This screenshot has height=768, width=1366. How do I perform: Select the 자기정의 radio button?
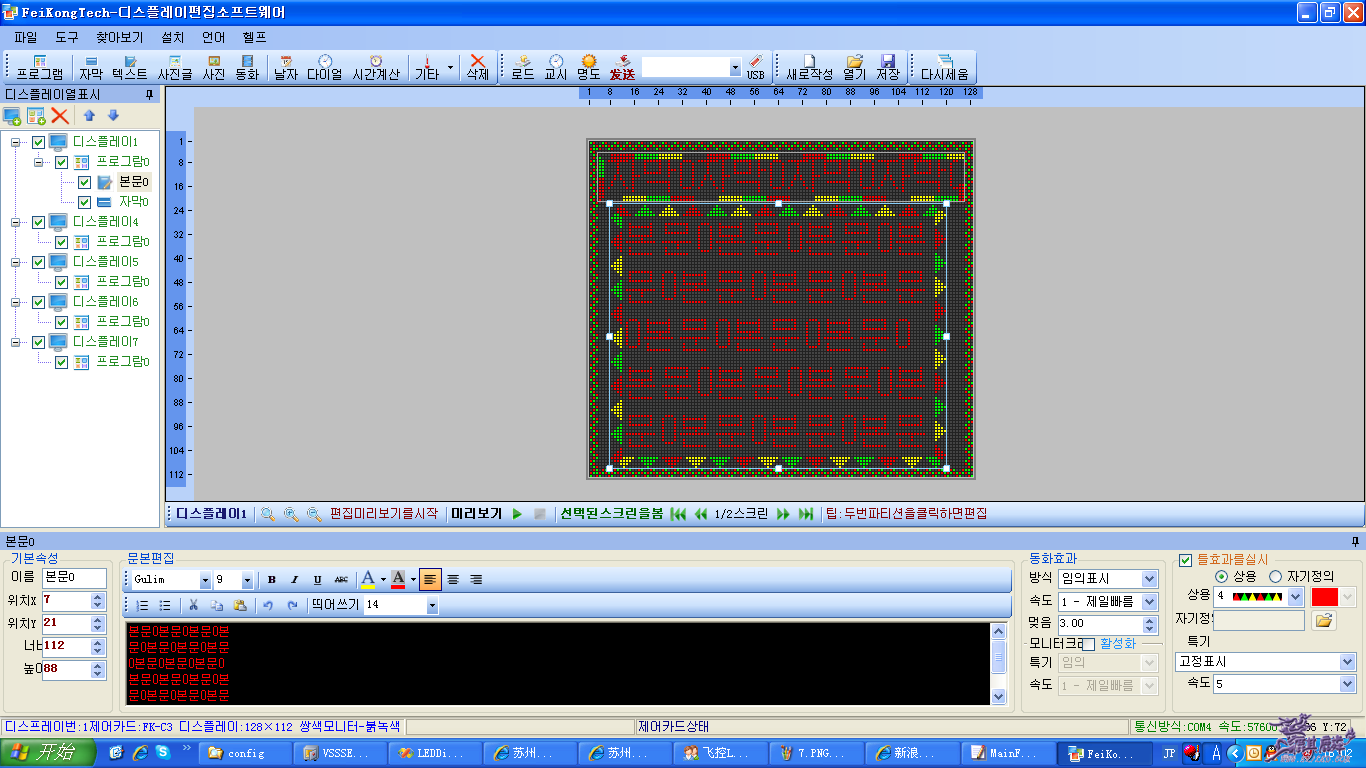coord(1275,577)
